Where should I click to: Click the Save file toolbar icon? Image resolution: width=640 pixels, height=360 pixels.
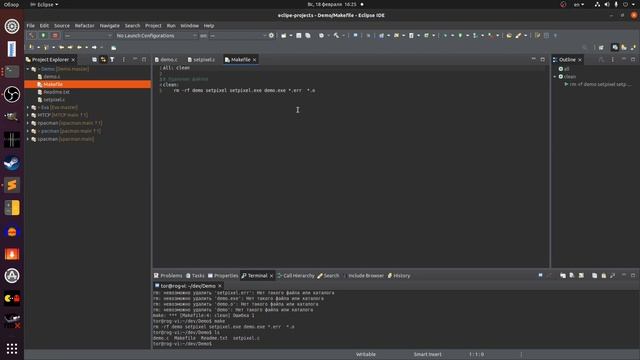point(299,36)
